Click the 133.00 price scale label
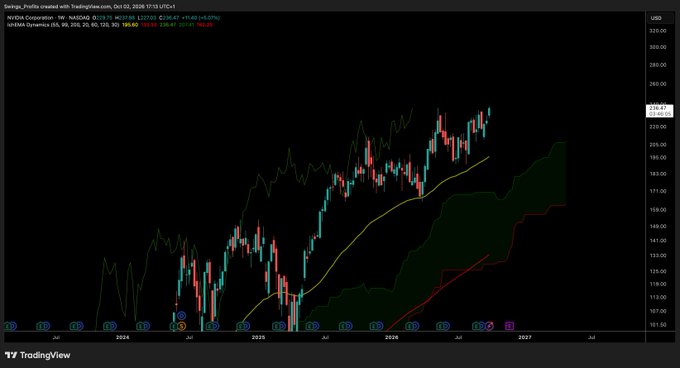The height and width of the screenshot is (368, 680). [x=658, y=255]
